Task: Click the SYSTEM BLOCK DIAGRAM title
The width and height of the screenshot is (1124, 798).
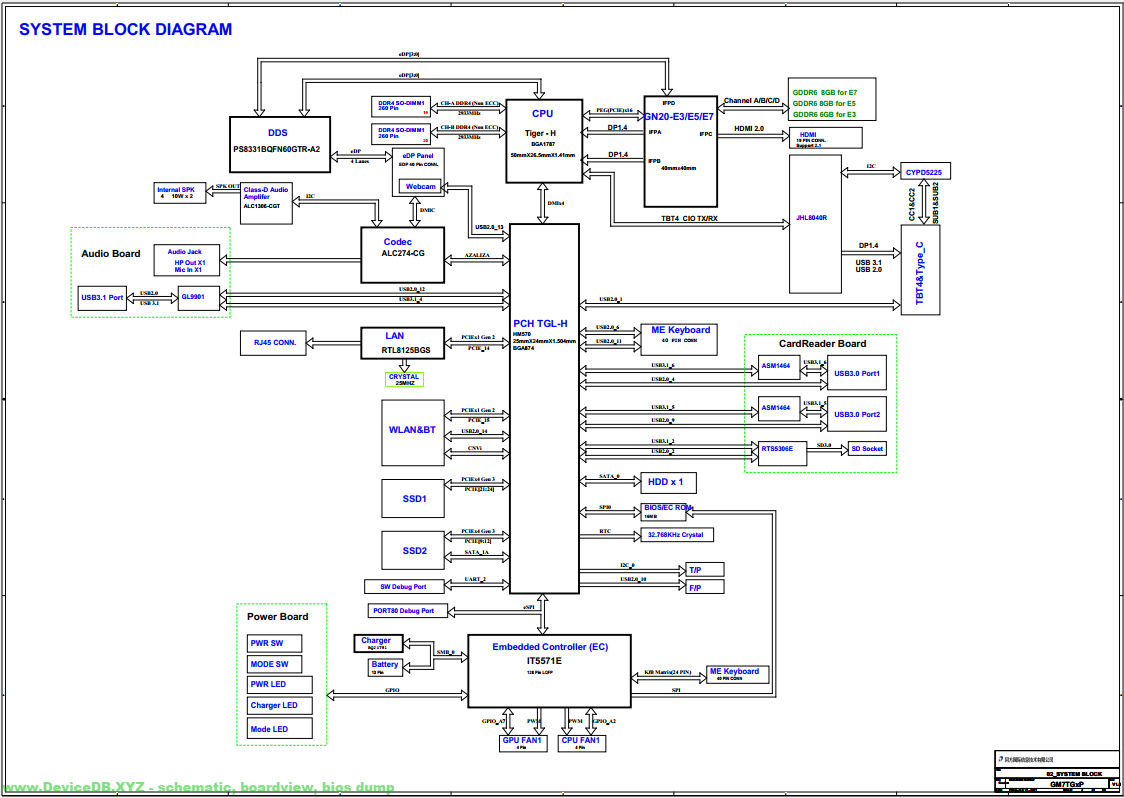Action: click(125, 29)
